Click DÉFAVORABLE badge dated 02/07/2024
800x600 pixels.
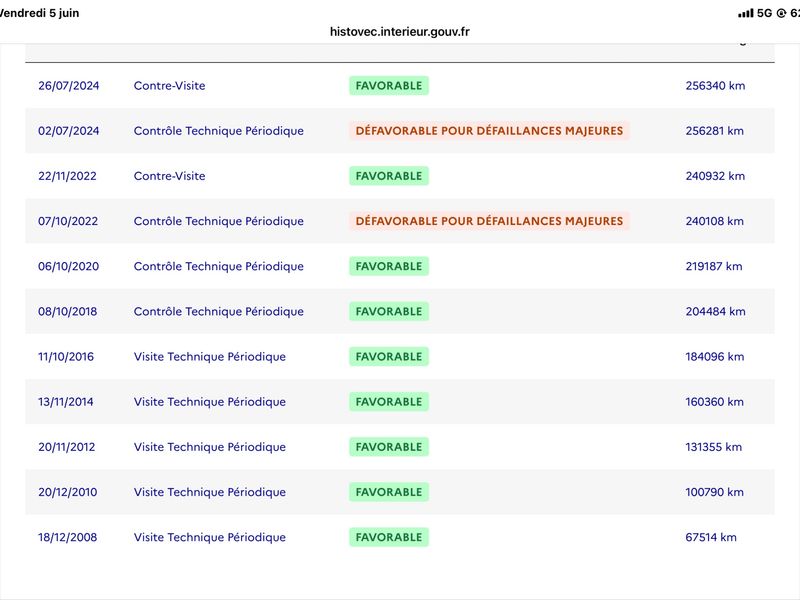(x=489, y=131)
